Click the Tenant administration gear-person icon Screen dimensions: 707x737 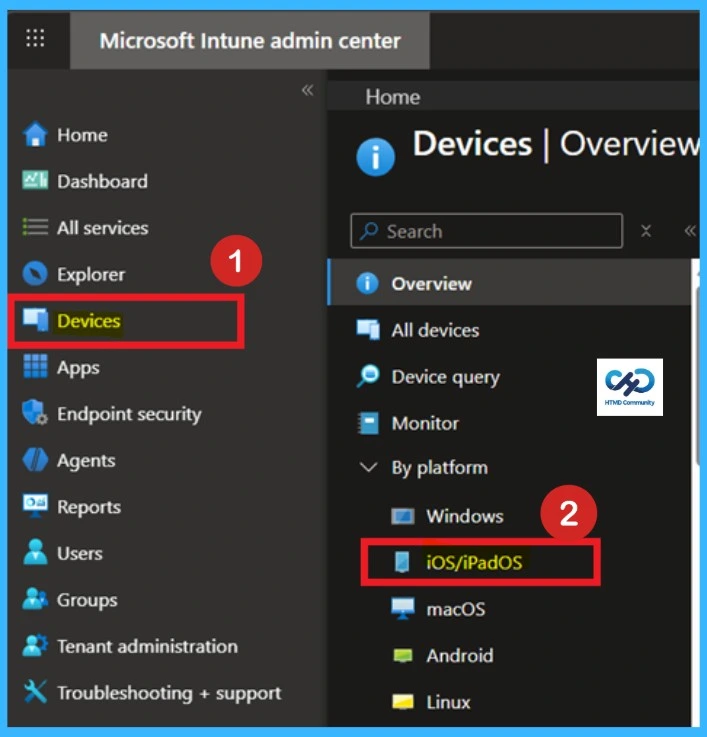tap(35, 645)
